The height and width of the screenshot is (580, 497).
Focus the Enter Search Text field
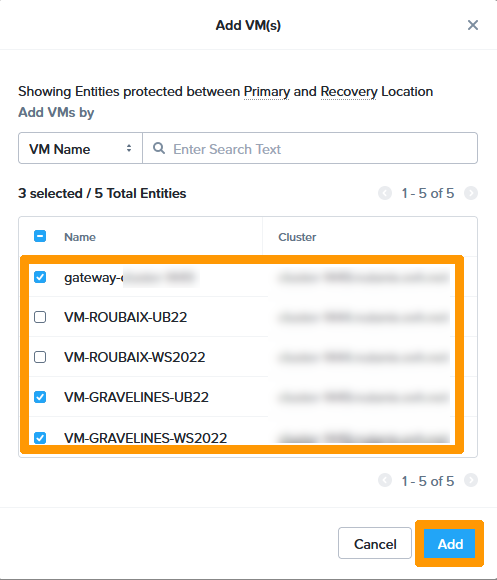coord(310,148)
